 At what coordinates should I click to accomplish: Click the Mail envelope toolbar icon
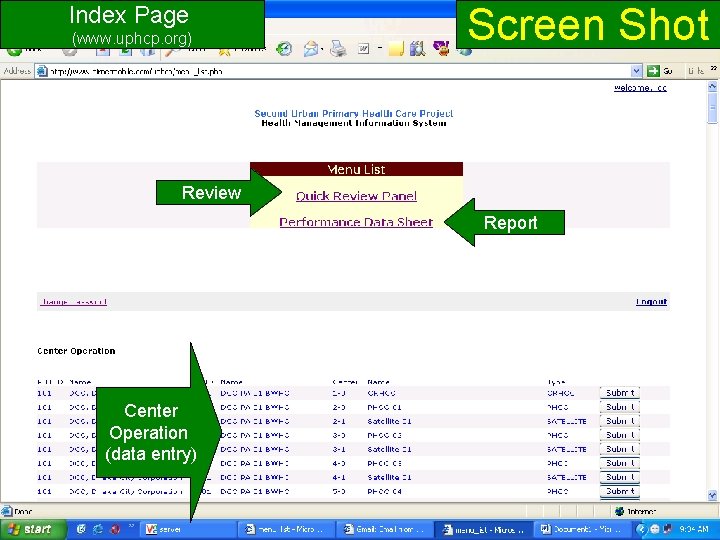click(x=311, y=49)
